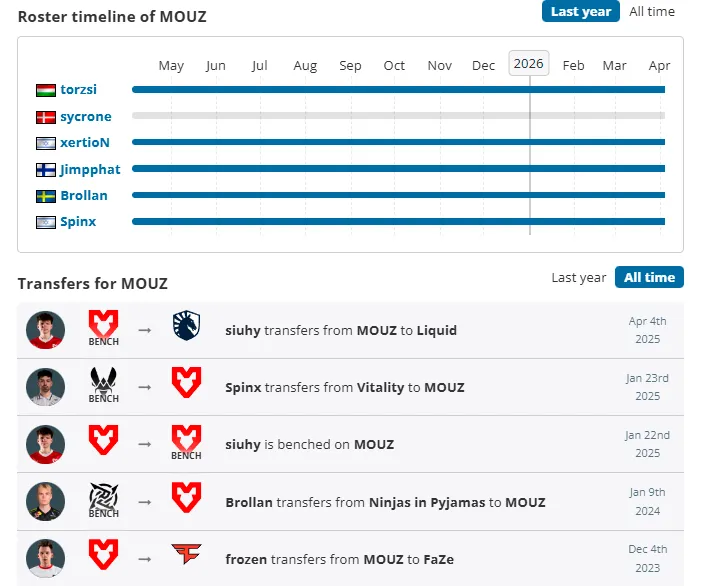Click the Vitality bench logo
702x586 pixels.
(x=103, y=385)
